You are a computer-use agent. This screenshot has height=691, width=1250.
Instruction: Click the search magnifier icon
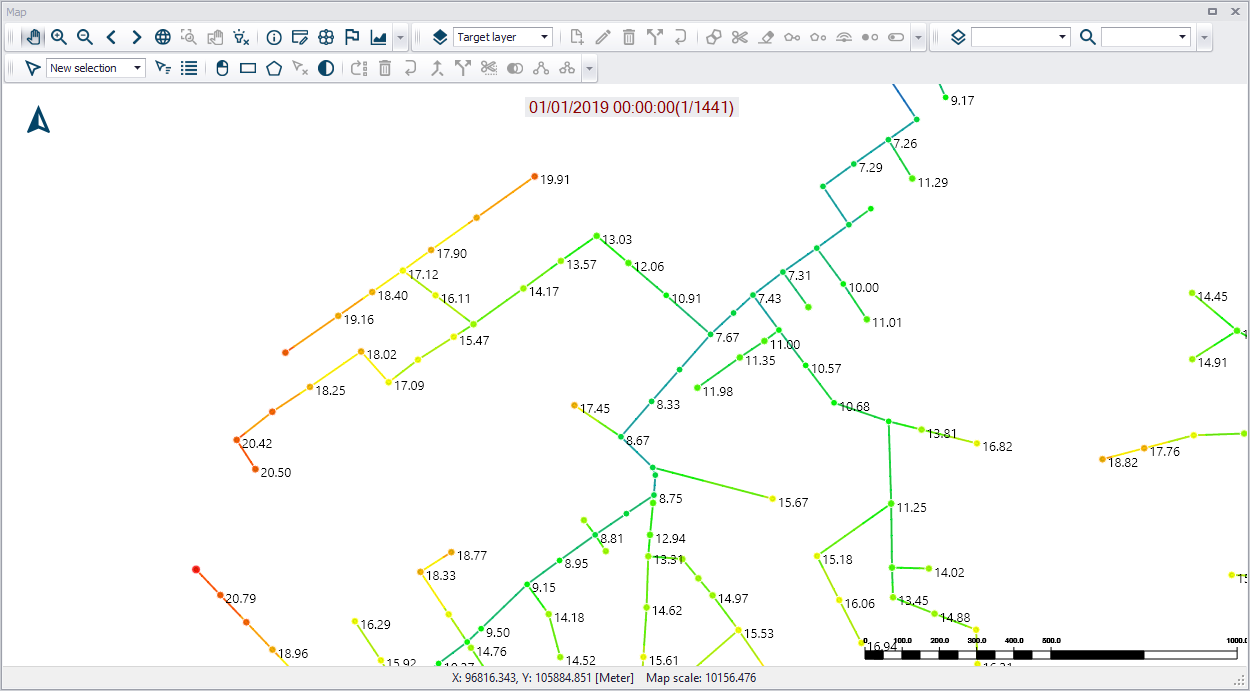[x=1088, y=37]
